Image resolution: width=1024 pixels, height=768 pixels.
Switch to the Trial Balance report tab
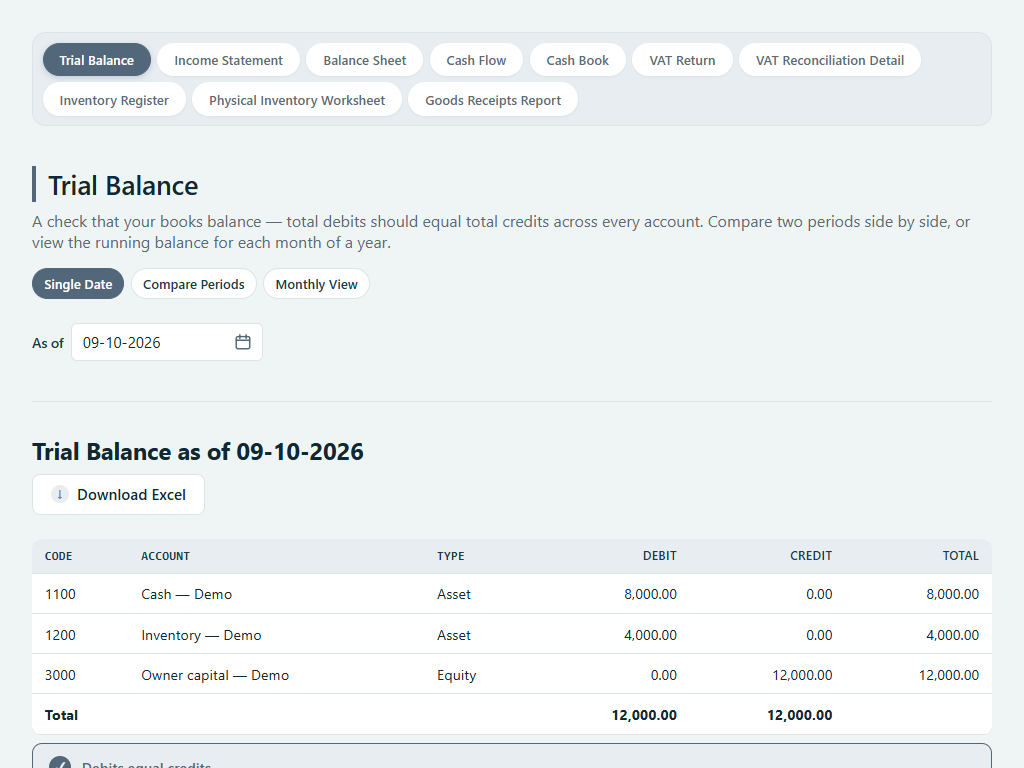pos(97,60)
